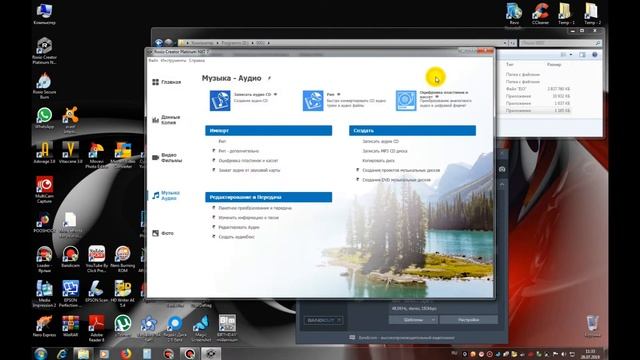Expand the arrow next to the Рип tile title
The width and height of the screenshot is (640, 360).
tap(339, 94)
